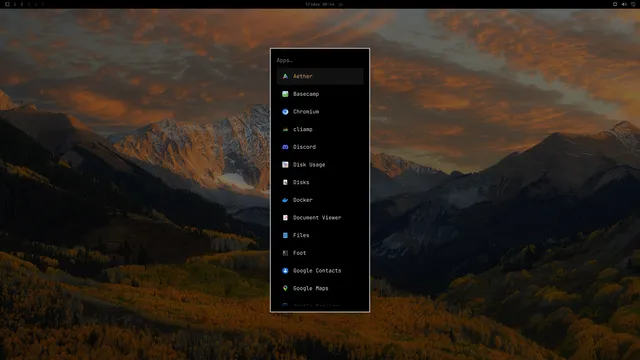Click the Friday clock in top bar

pos(320,4)
